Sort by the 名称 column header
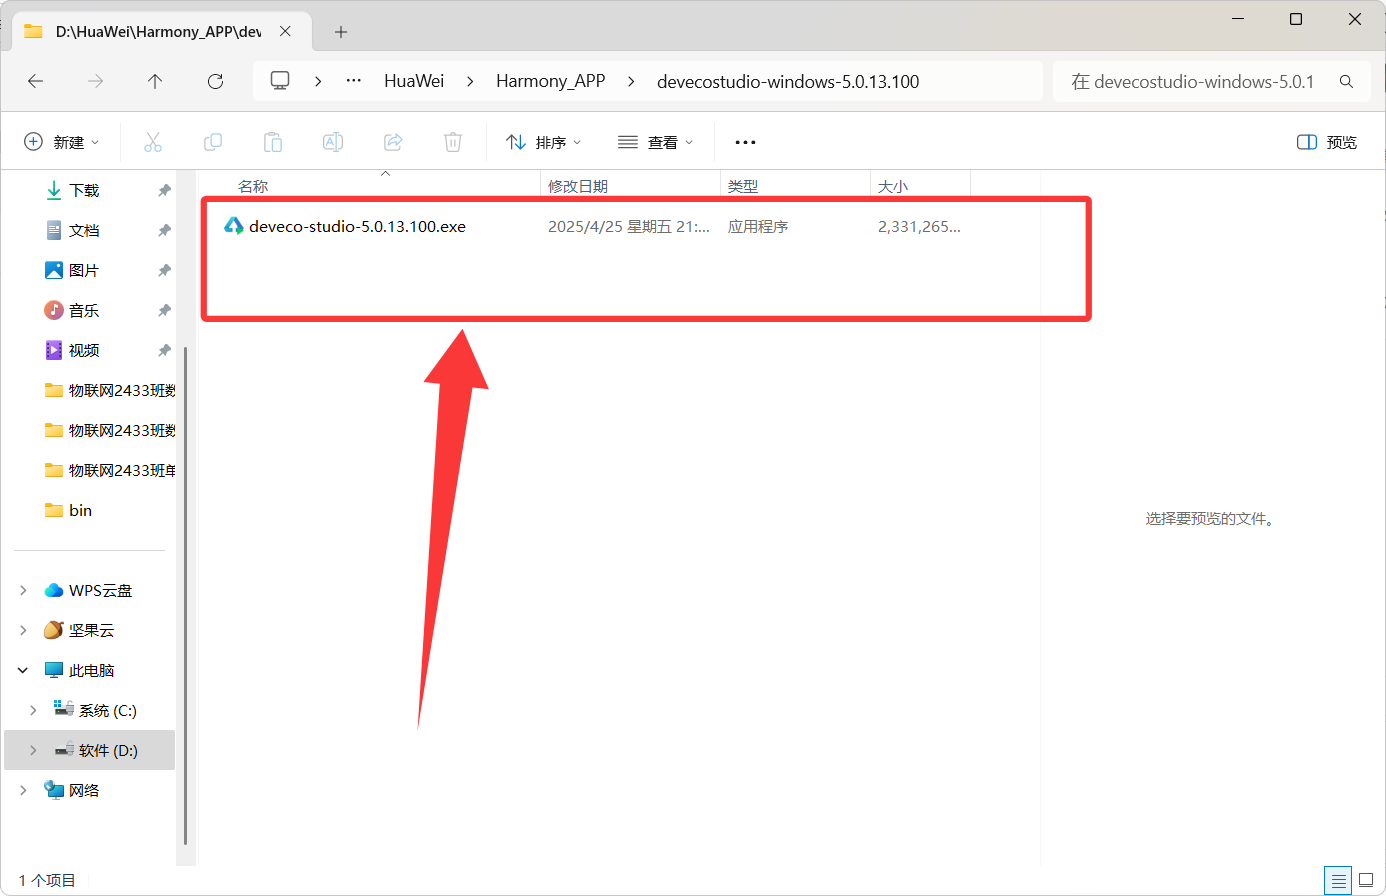 point(253,186)
